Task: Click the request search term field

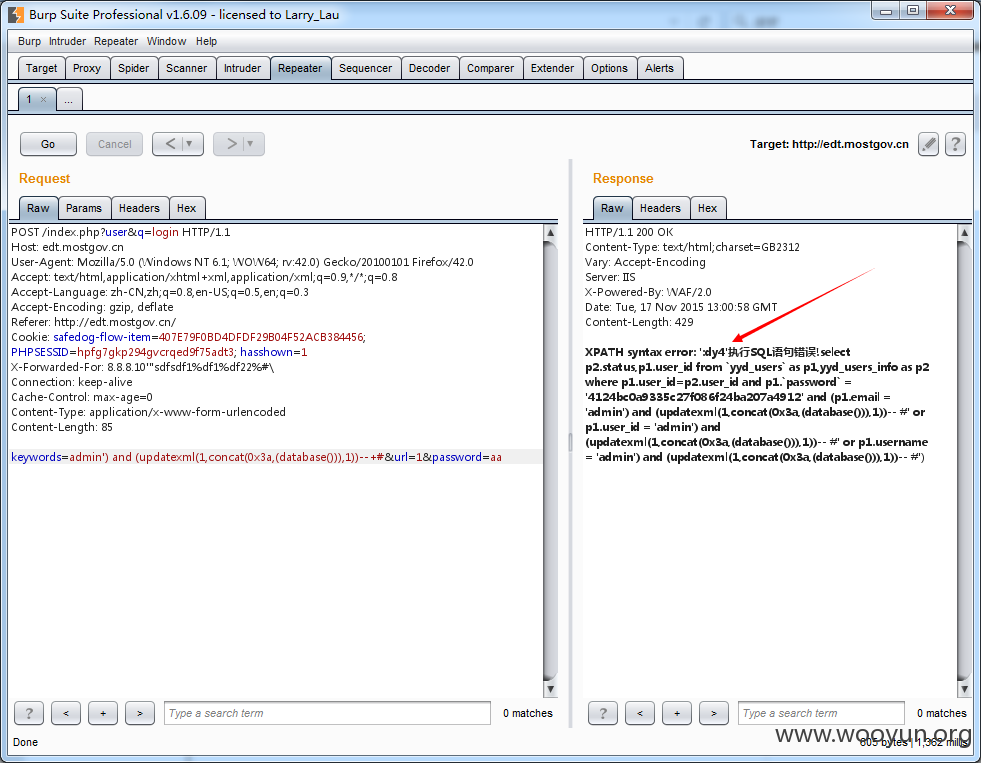Action: [327, 713]
